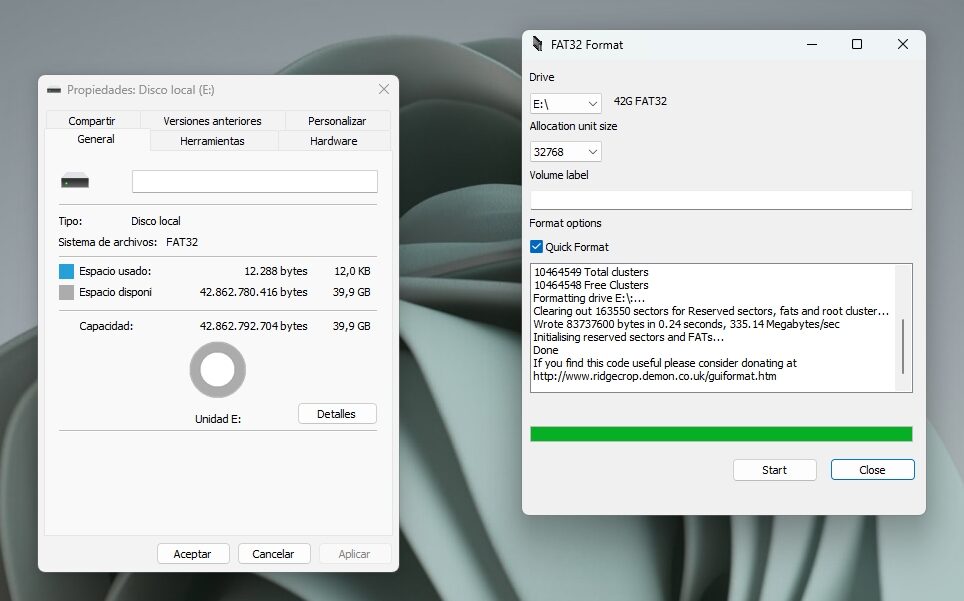Viewport: 964px width, 601px height.
Task: Open the Hardware tab
Action: coord(334,141)
